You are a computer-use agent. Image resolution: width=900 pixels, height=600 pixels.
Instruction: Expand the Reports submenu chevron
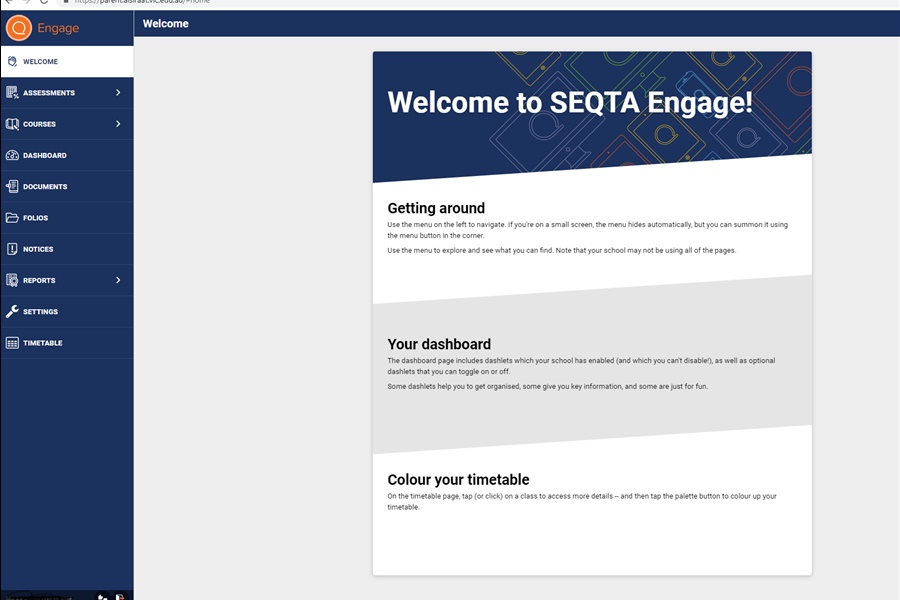coord(118,280)
